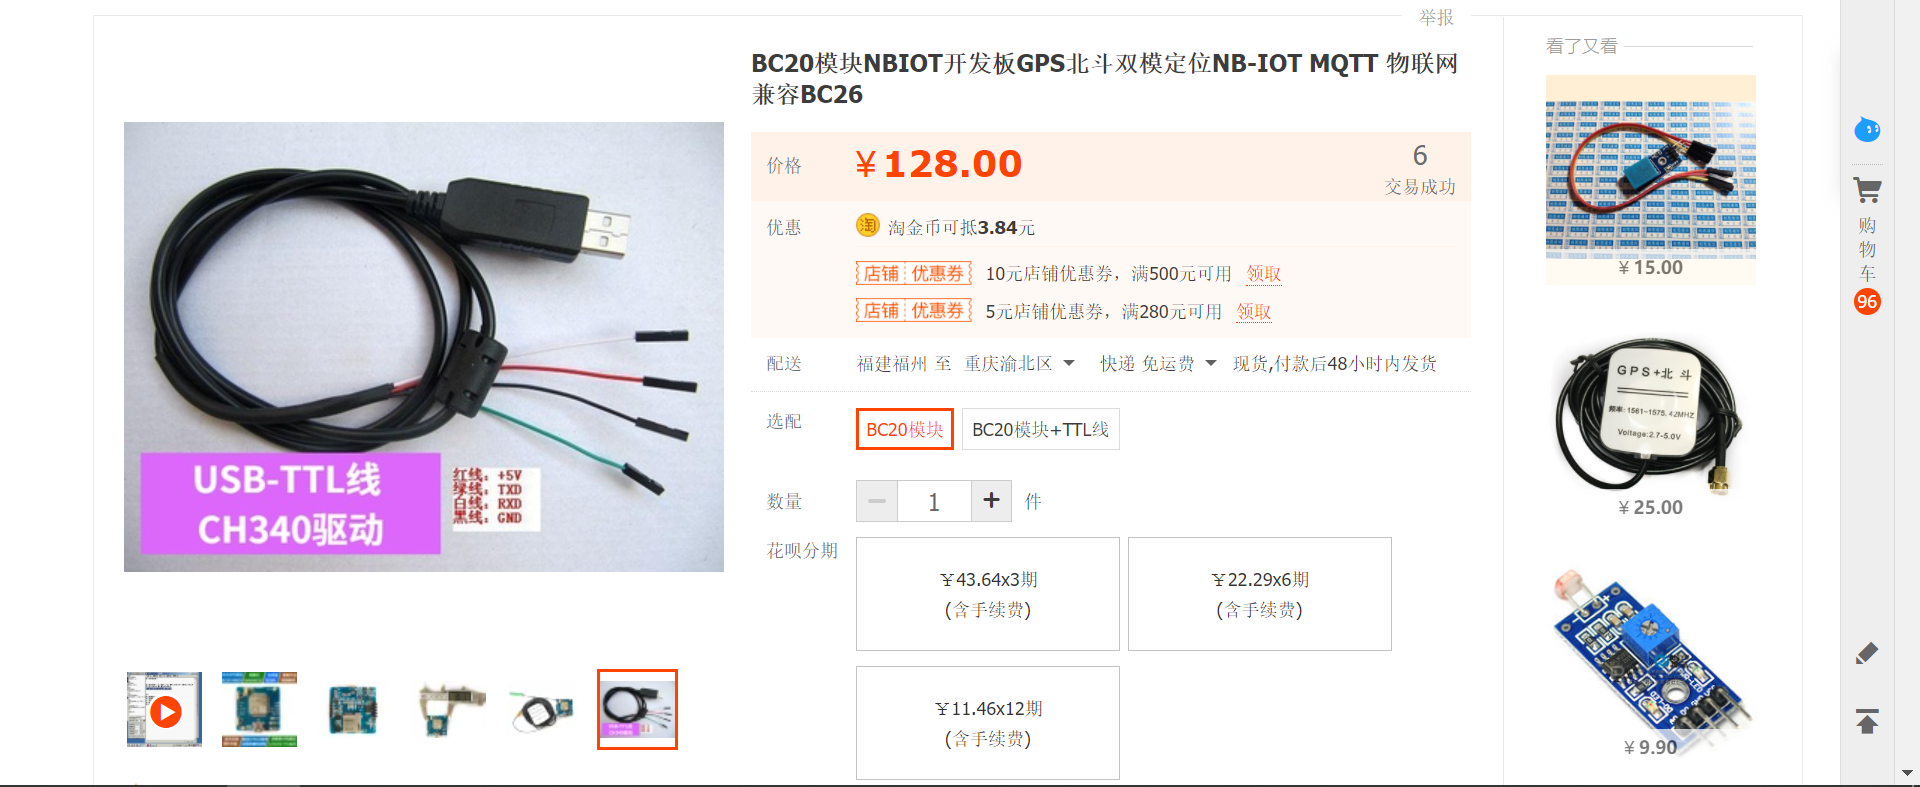The image size is (1920, 787).
Task: Increase quantity with the plus button
Action: point(991,501)
